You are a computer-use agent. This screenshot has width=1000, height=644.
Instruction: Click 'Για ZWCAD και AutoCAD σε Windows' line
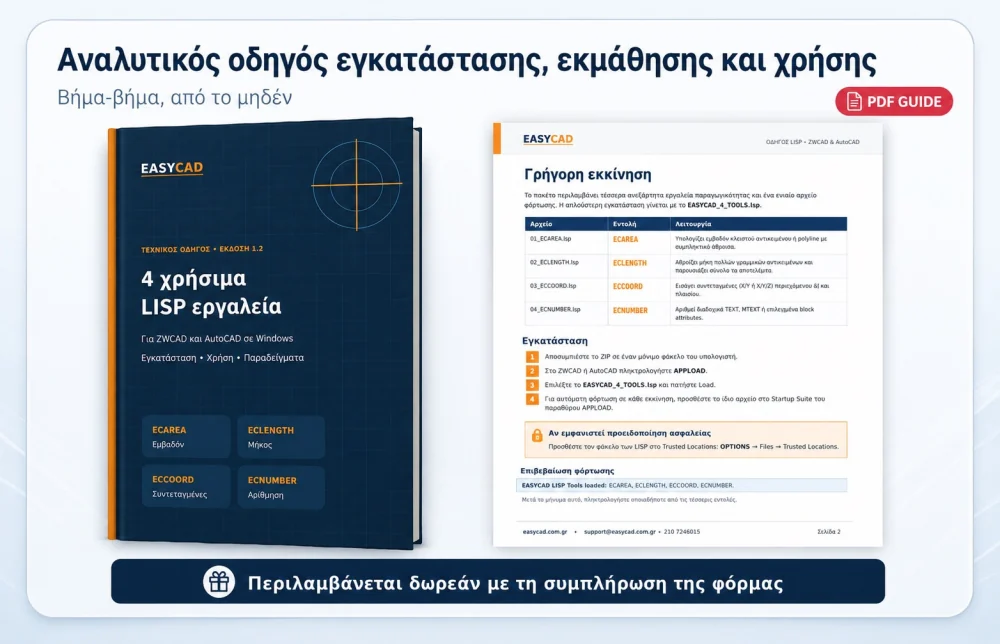217,339
